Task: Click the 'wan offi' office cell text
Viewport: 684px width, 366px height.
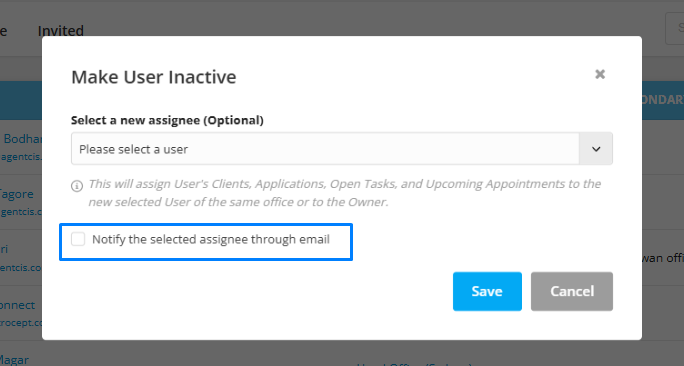Action: point(663,258)
